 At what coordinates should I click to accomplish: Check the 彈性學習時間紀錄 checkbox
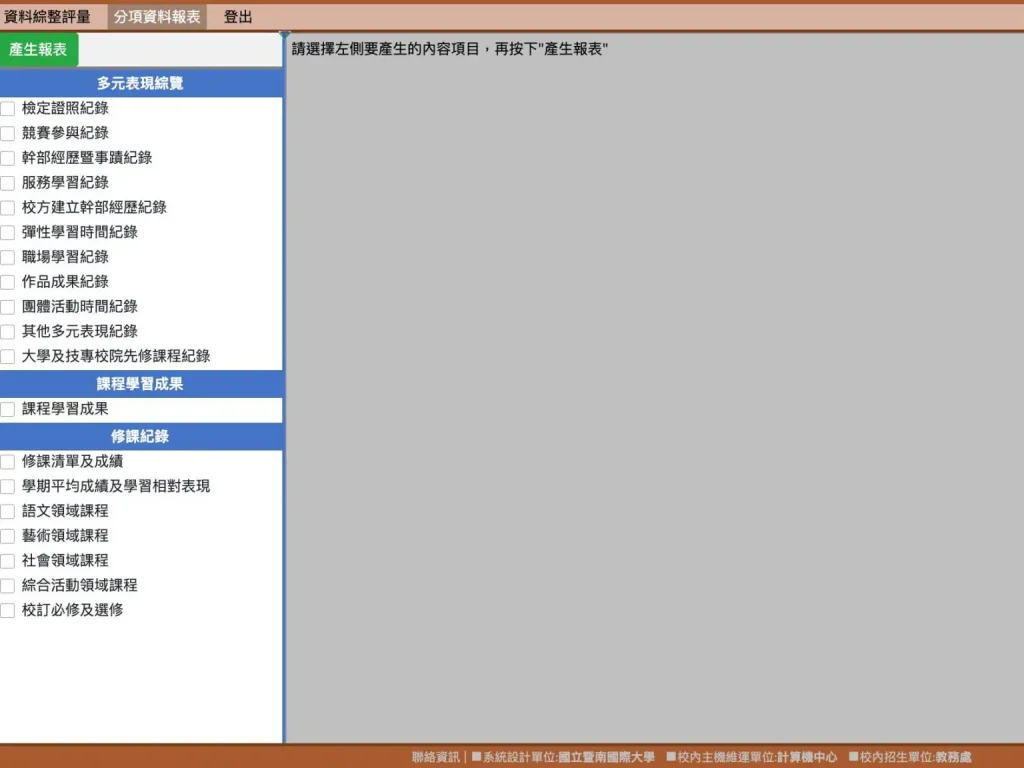8,232
